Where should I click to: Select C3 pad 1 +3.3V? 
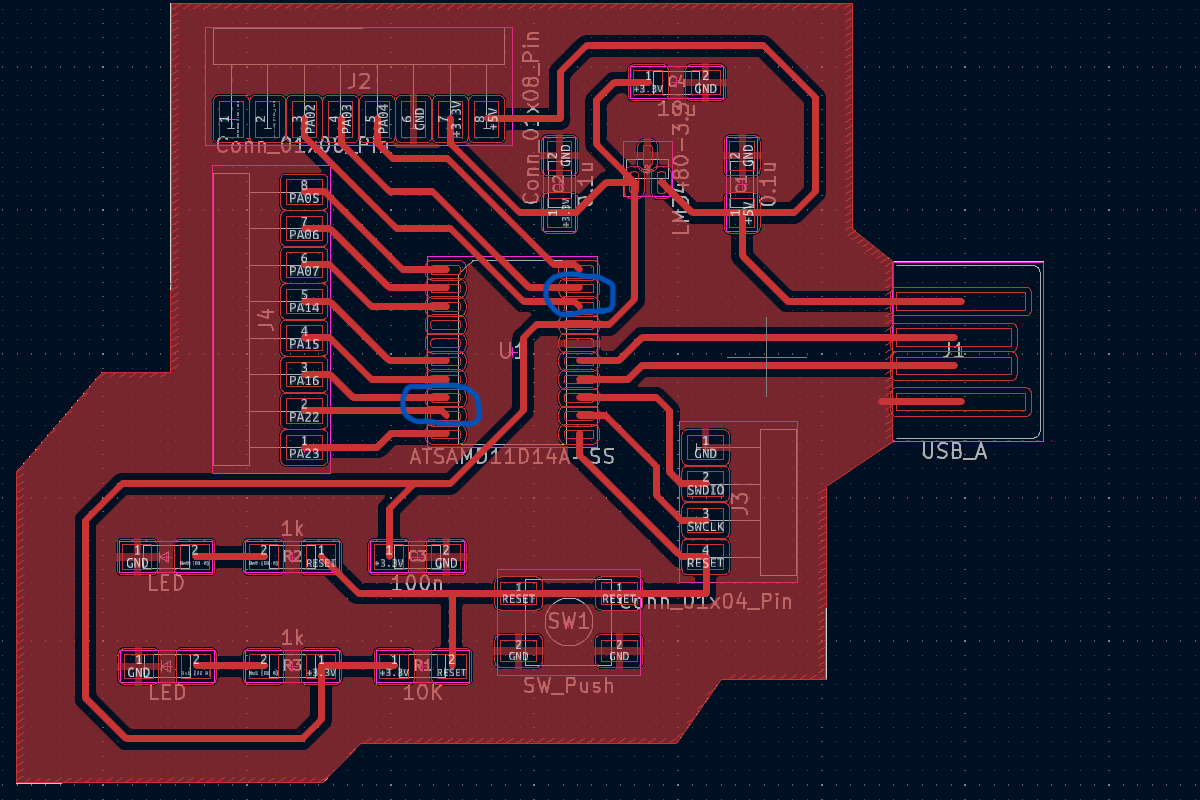(389, 556)
